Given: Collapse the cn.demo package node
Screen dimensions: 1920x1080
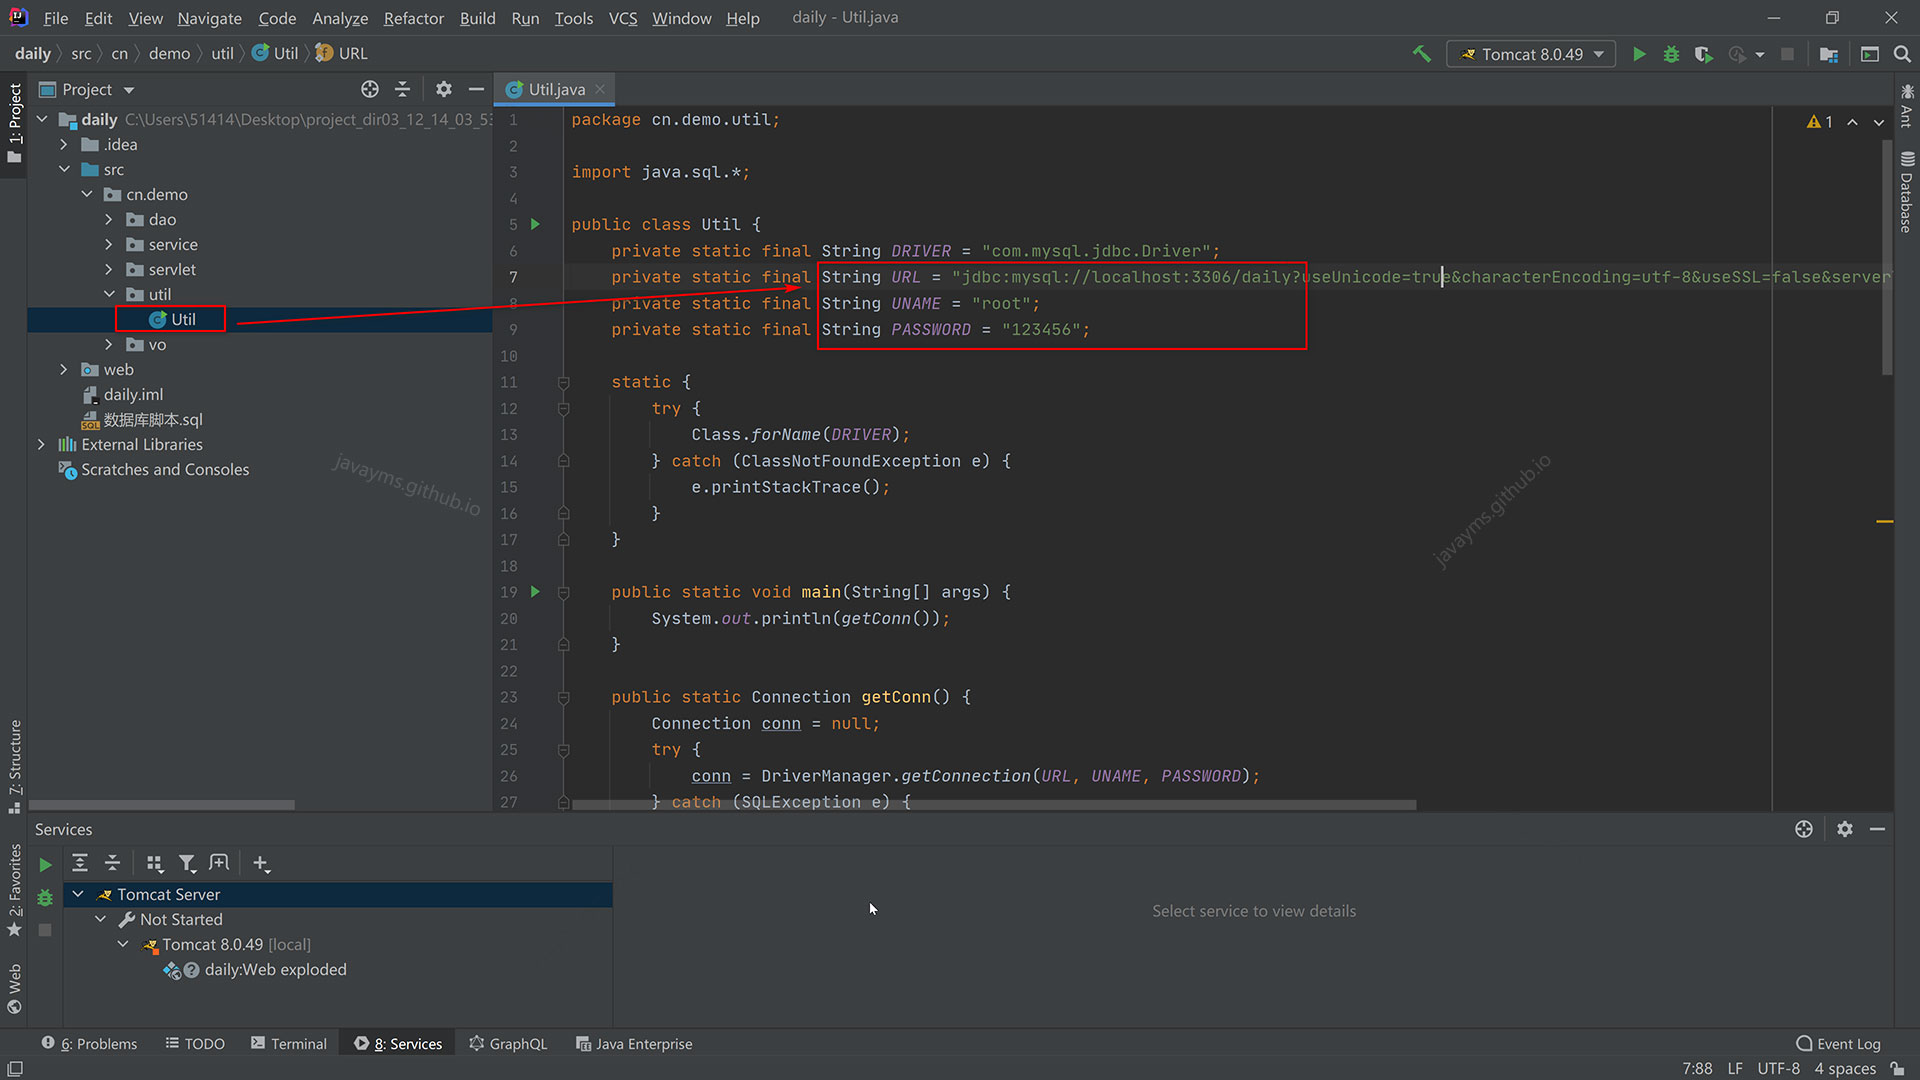Looking at the screenshot, I should pyautogui.click(x=86, y=194).
